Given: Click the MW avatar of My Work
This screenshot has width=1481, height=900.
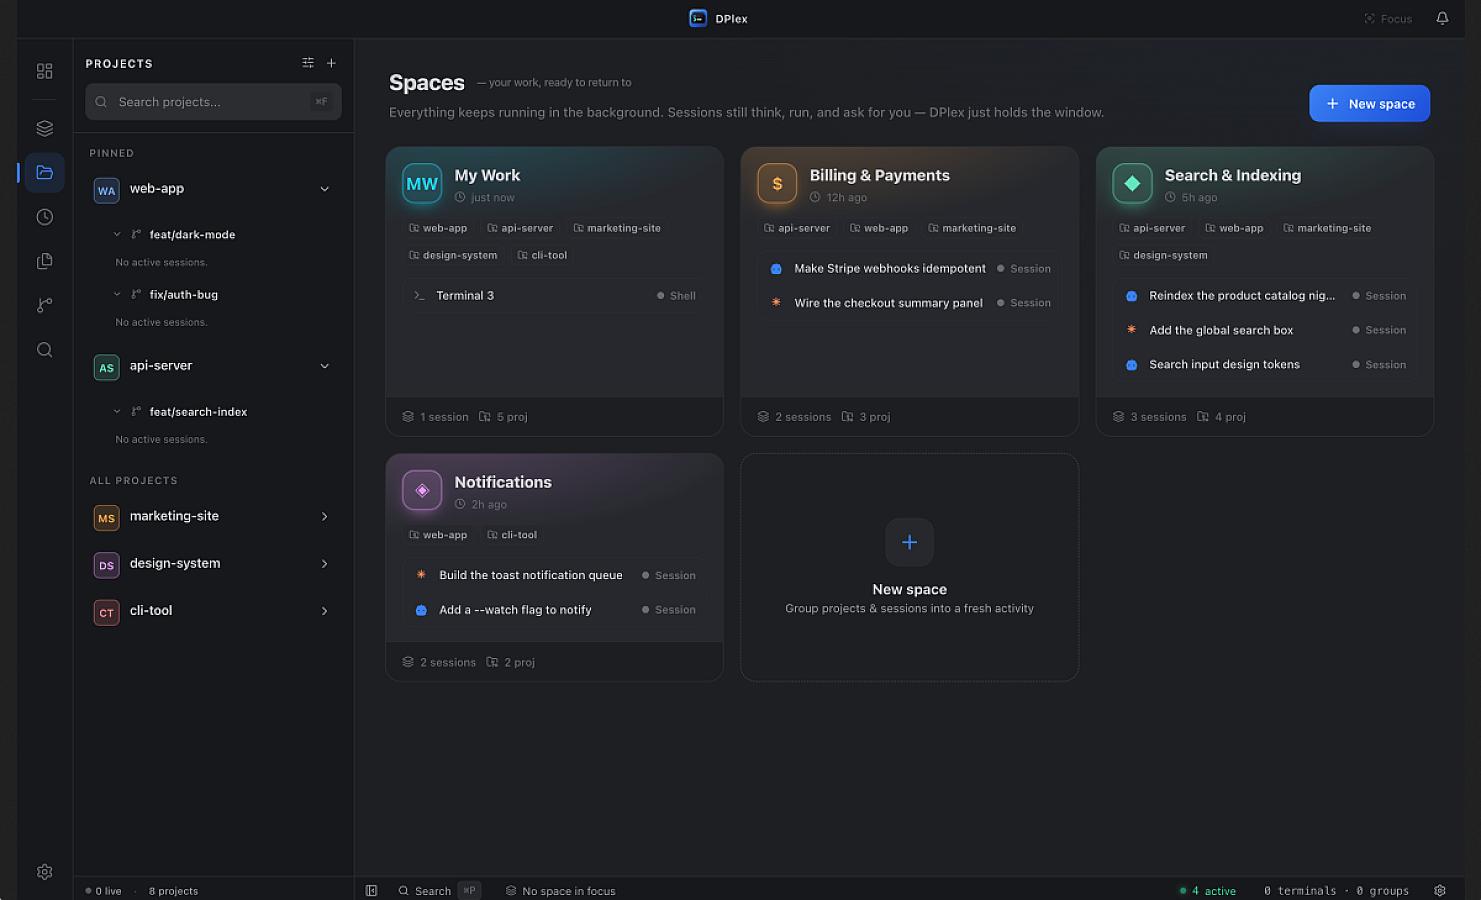Looking at the screenshot, I should (x=422, y=183).
